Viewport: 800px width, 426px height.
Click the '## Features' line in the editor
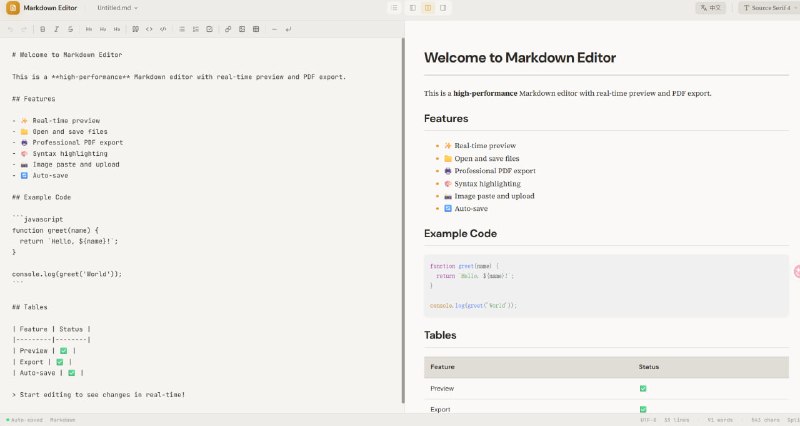(34, 98)
